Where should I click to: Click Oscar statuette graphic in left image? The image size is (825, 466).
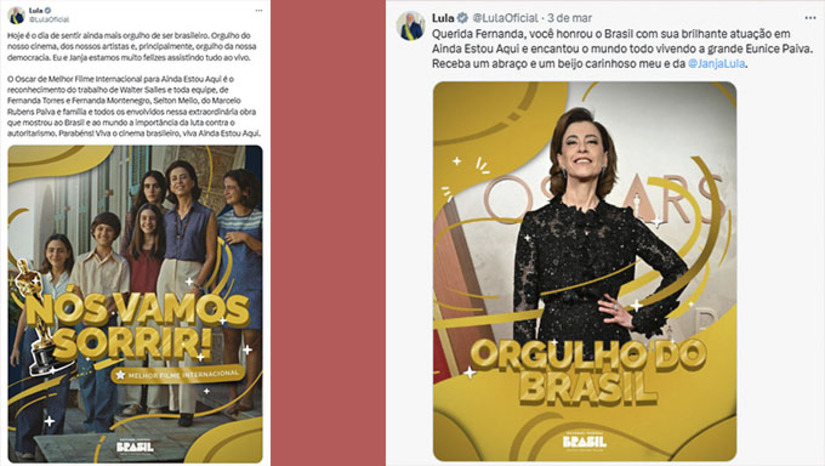[37, 316]
